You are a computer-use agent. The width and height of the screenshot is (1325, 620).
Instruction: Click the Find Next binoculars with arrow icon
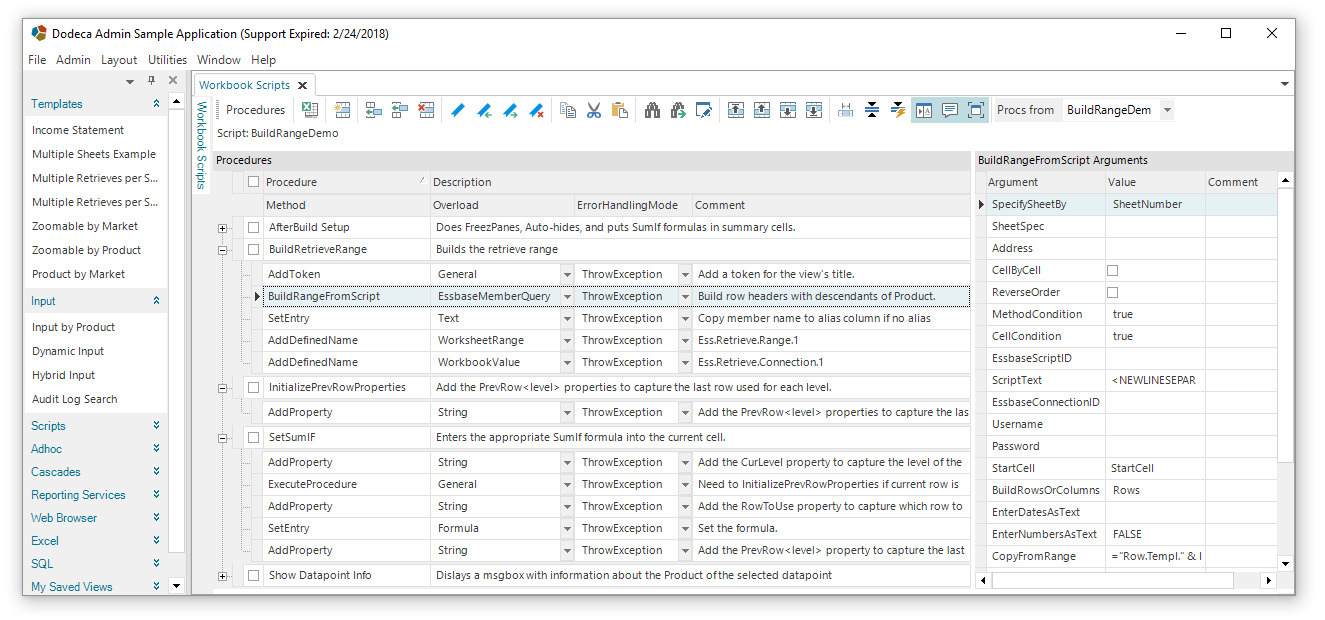pos(678,110)
